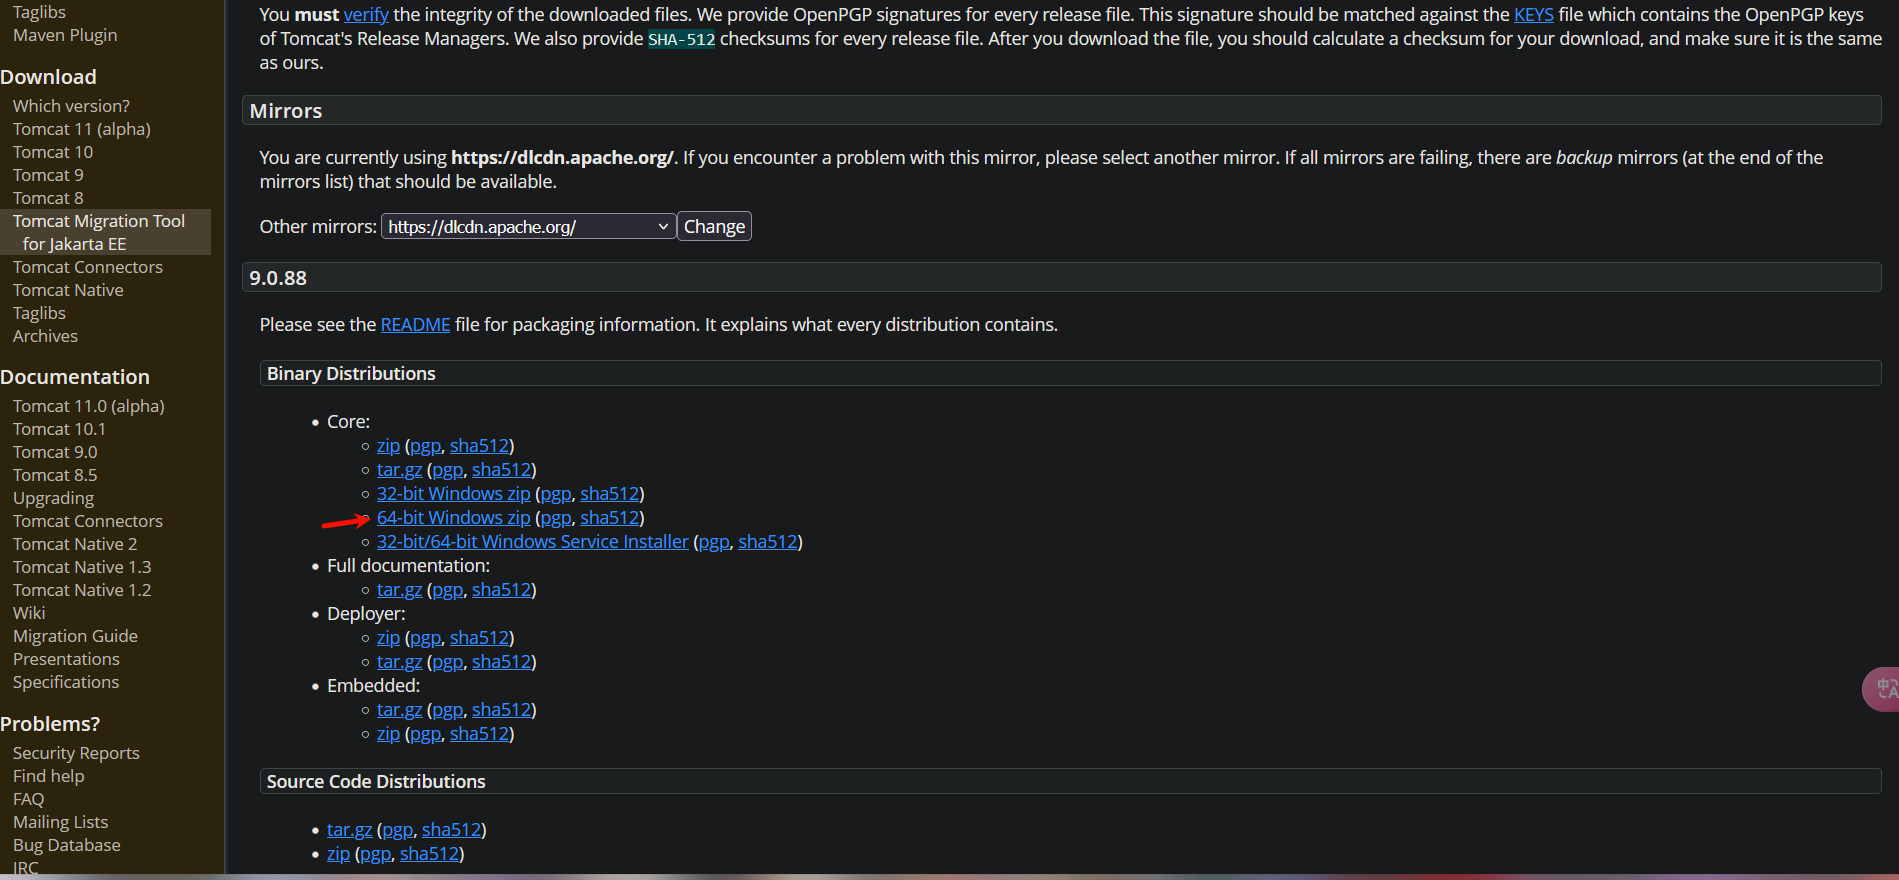
Task: Open the KEYS file link
Action: tap(1534, 15)
